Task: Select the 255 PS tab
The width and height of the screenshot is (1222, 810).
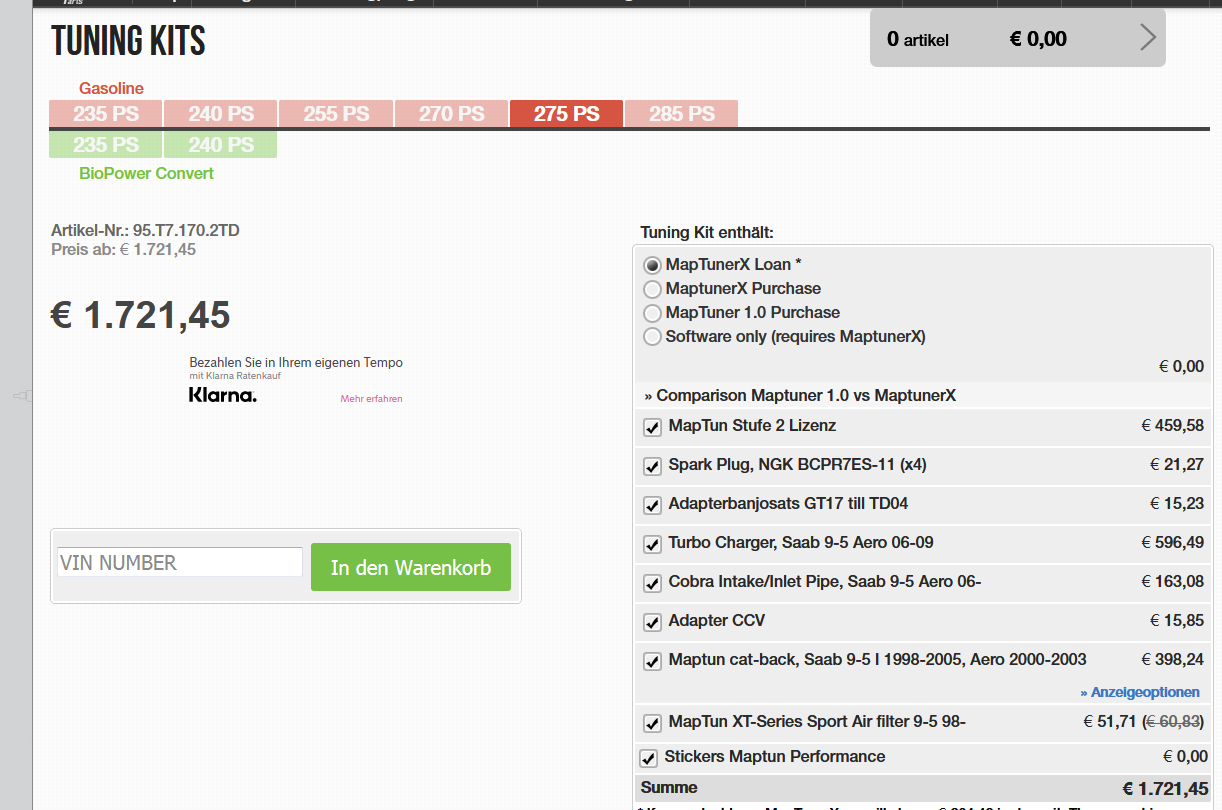Action: point(336,114)
